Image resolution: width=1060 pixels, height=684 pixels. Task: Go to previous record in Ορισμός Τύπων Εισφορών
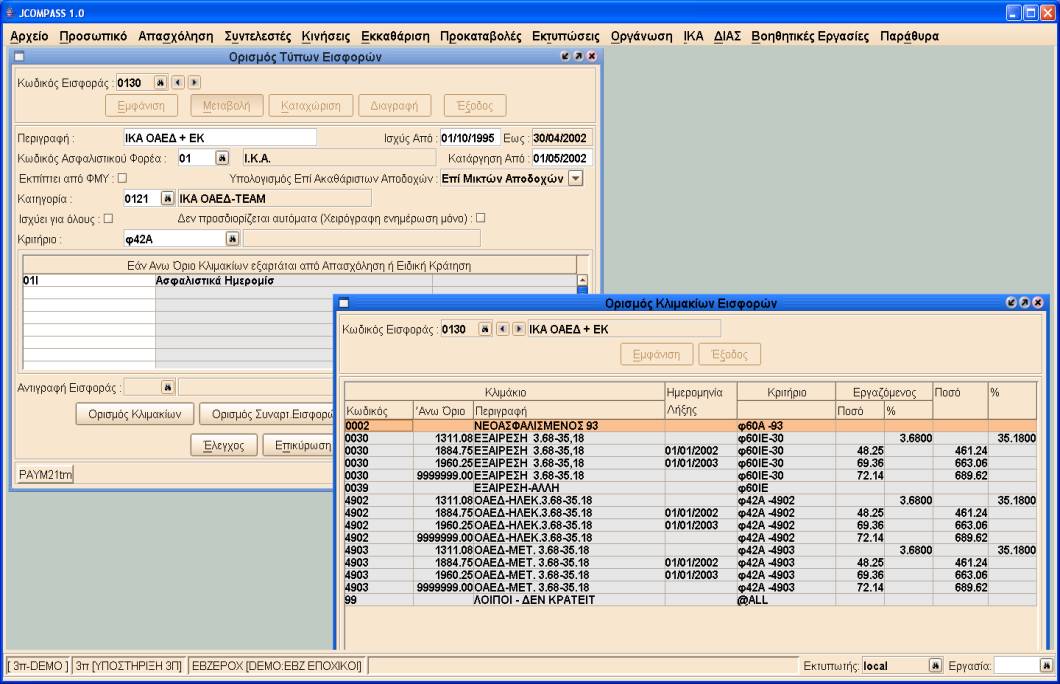[x=178, y=82]
